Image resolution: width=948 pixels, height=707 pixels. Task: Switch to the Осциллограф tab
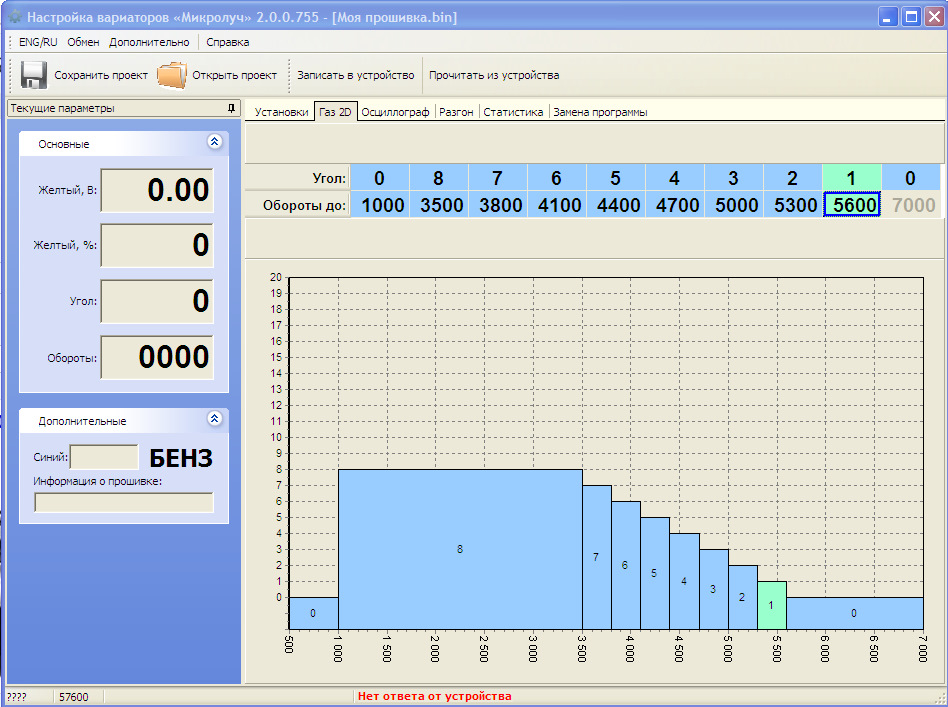click(x=396, y=112)
